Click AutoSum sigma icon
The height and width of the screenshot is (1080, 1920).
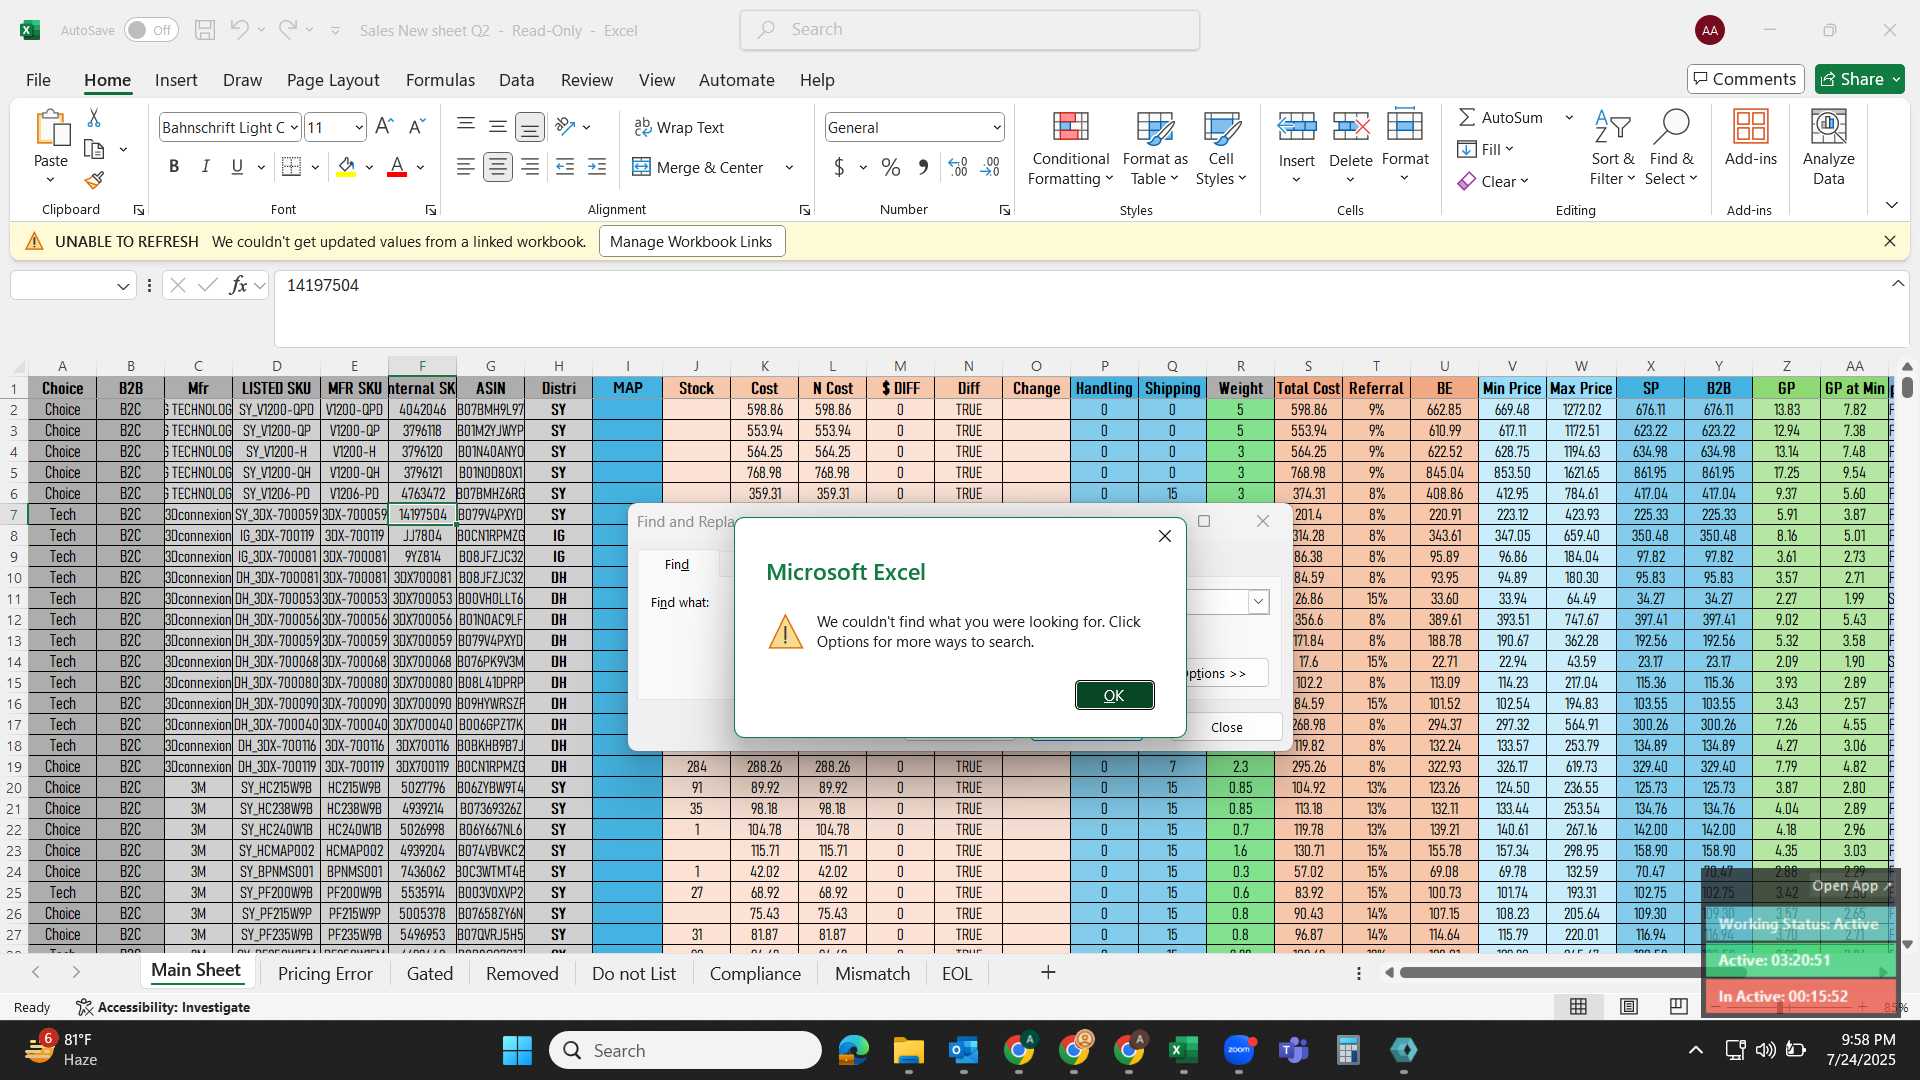point(1467,117)
